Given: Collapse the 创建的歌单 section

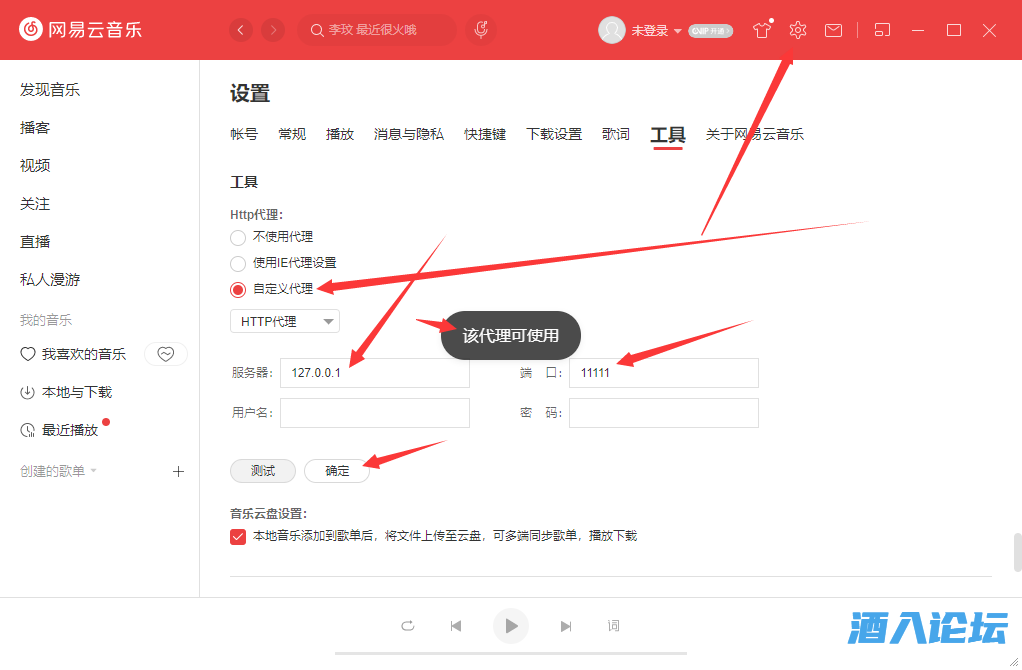Looking at the screenshot, I should pos(93,471).
